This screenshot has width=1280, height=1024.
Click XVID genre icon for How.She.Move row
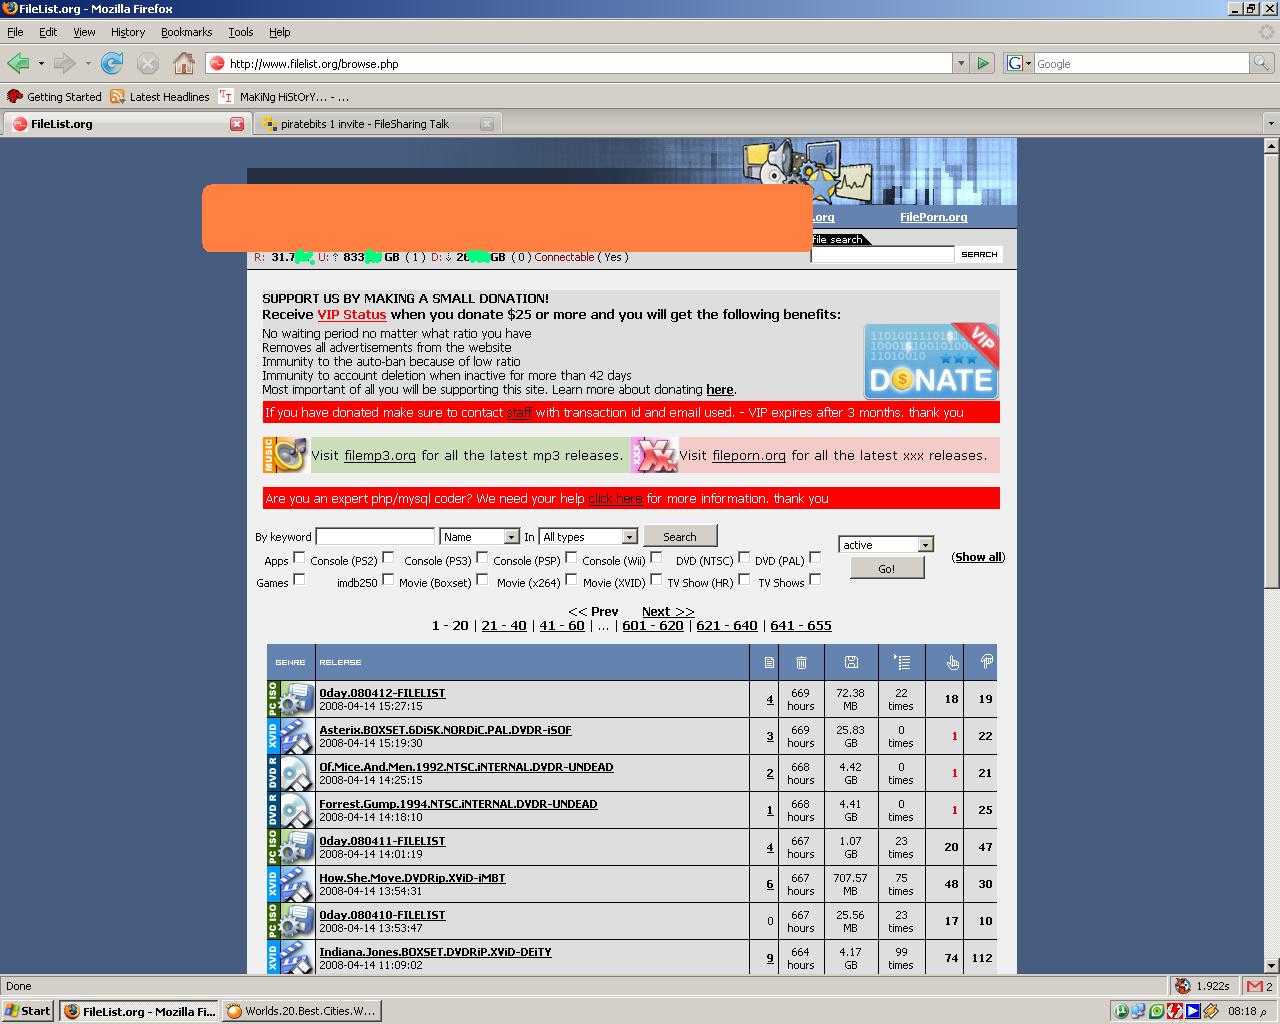[291, 884]
